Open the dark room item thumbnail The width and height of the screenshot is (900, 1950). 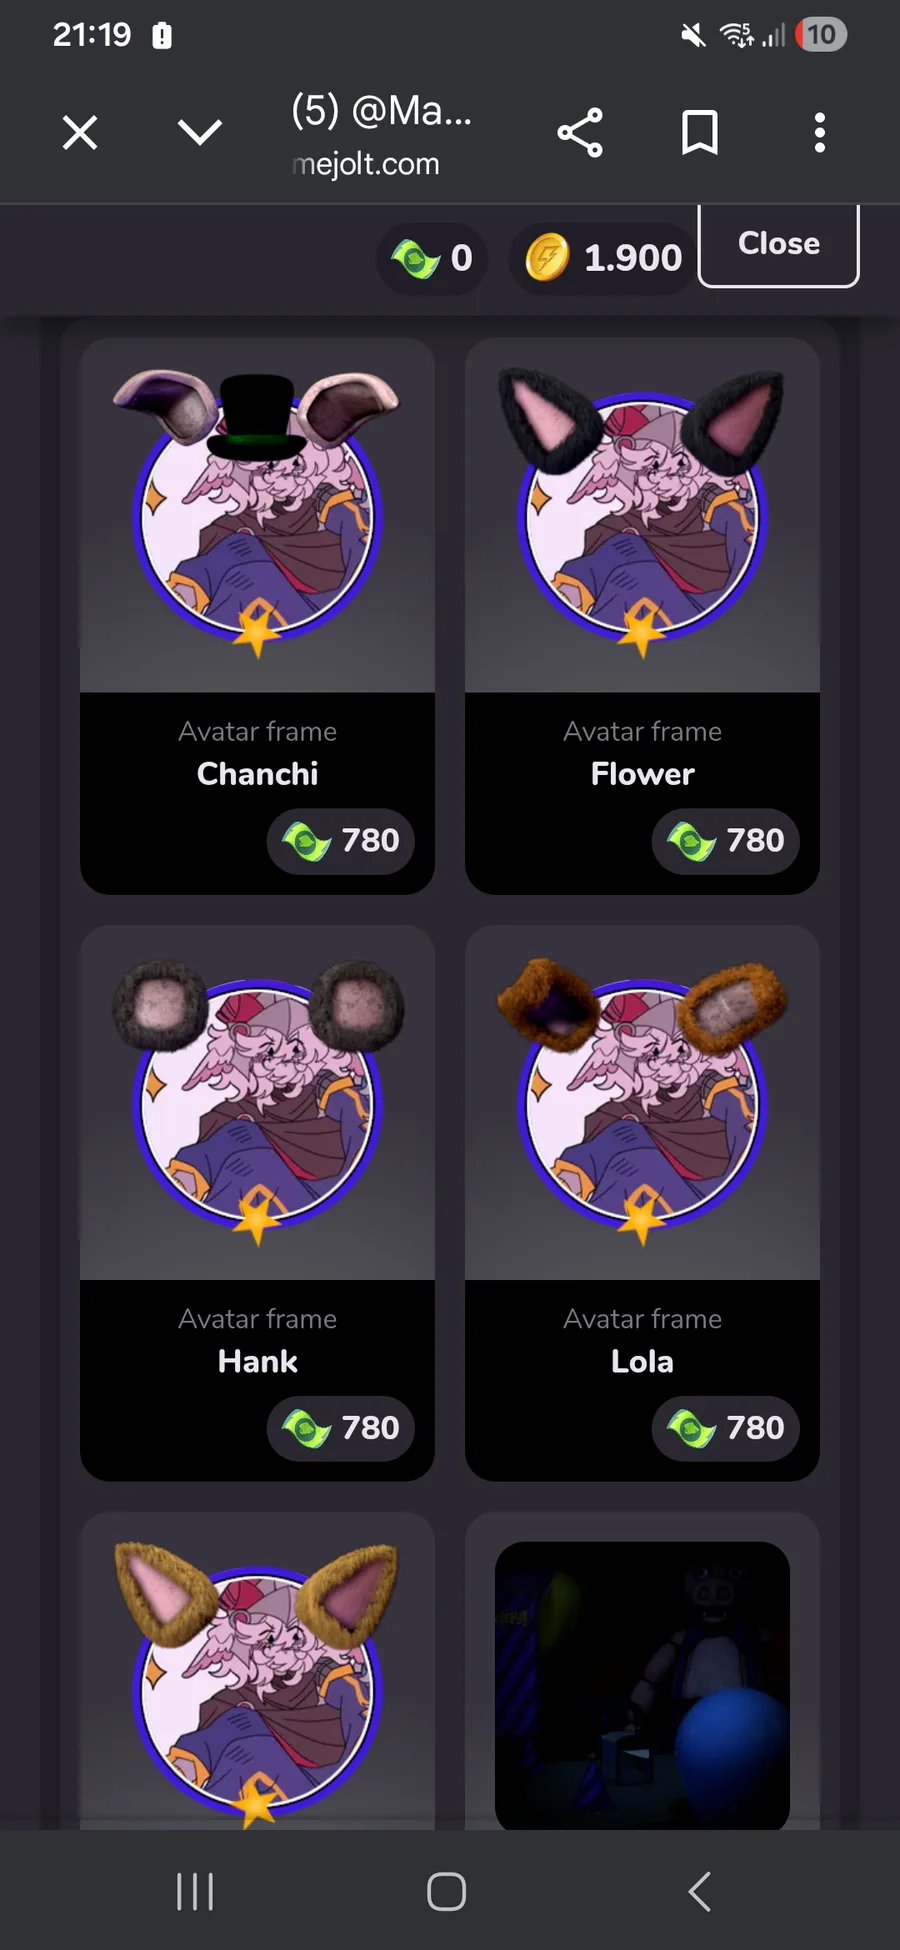click(642, 1685)
